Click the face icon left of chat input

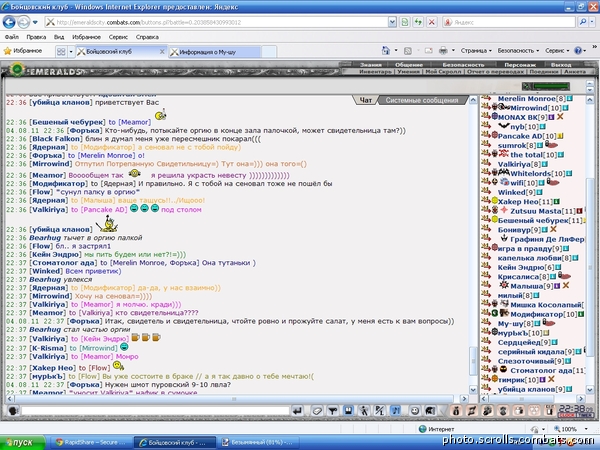[13, 411]
